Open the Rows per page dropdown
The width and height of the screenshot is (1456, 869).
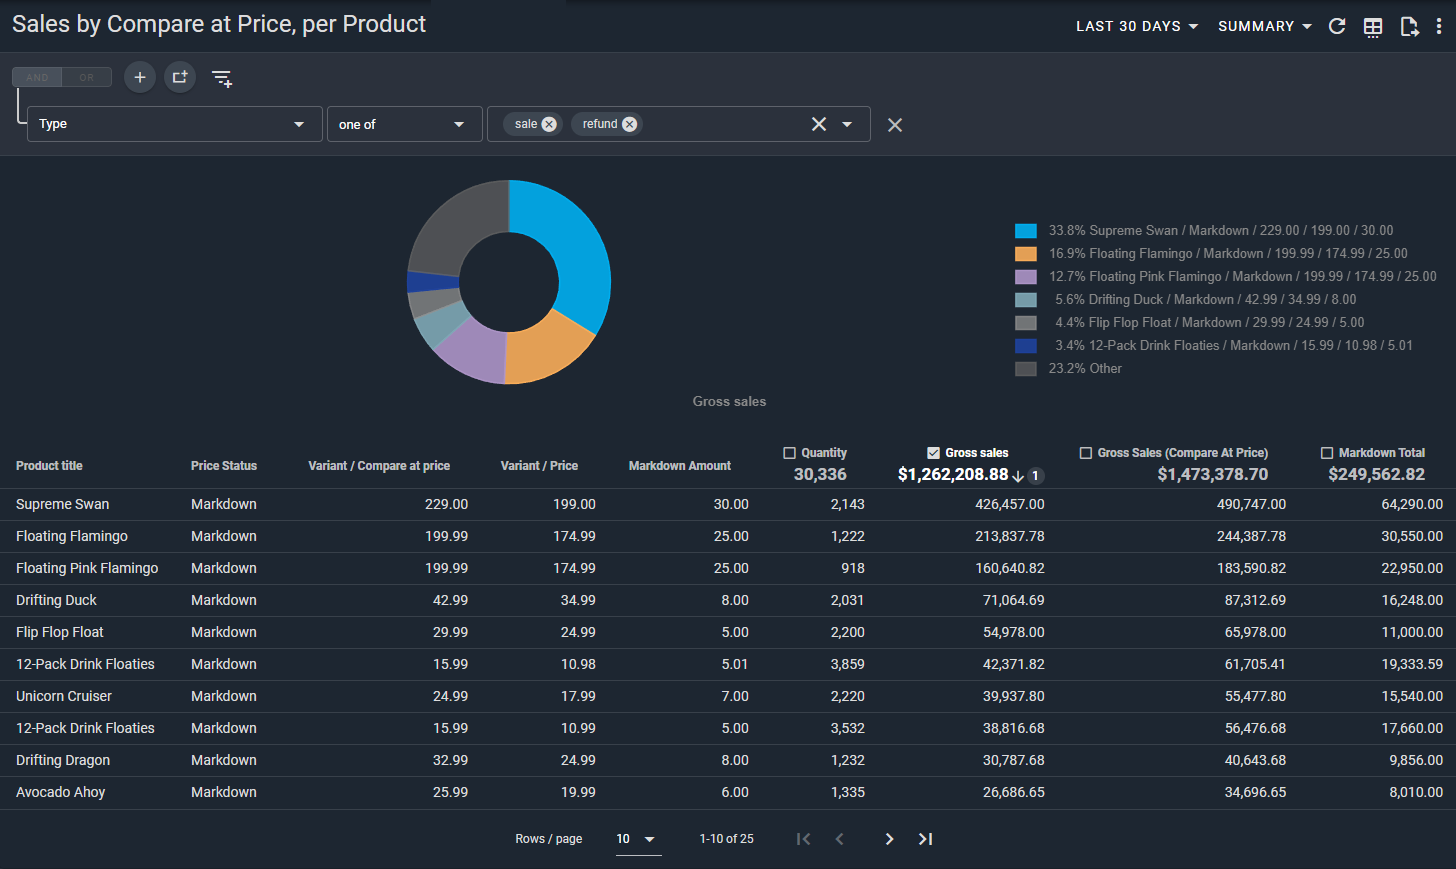tap(636, 839)
